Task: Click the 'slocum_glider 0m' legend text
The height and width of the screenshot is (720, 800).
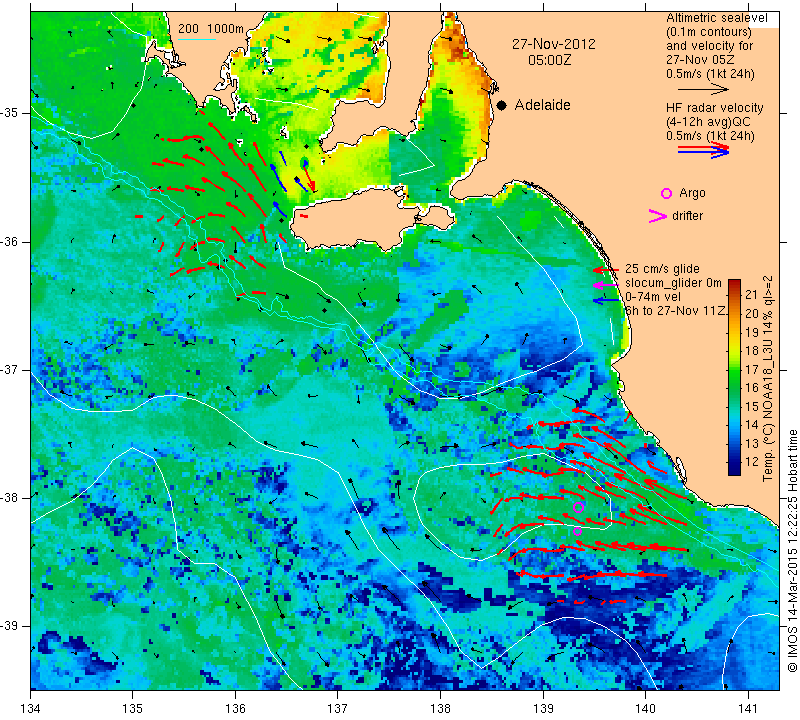Action: point(673,283)
